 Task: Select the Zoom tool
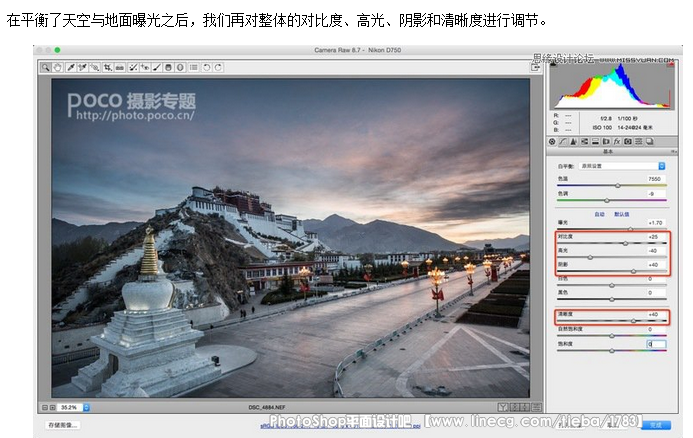[x=45, y=67]
